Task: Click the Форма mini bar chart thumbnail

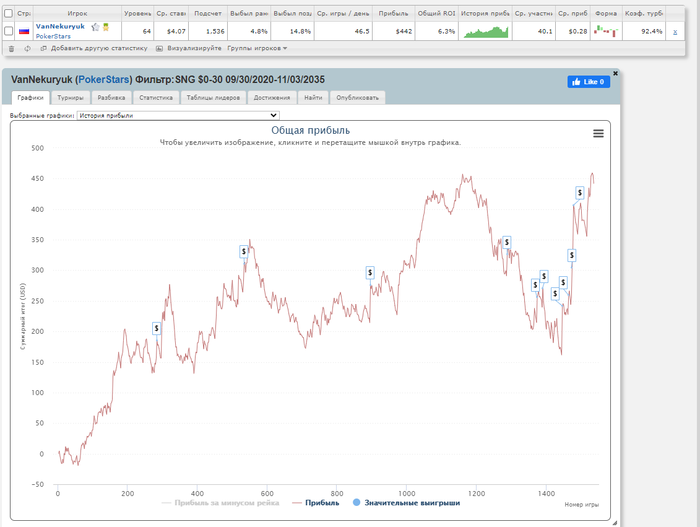Action: click(x=606, y=31)
